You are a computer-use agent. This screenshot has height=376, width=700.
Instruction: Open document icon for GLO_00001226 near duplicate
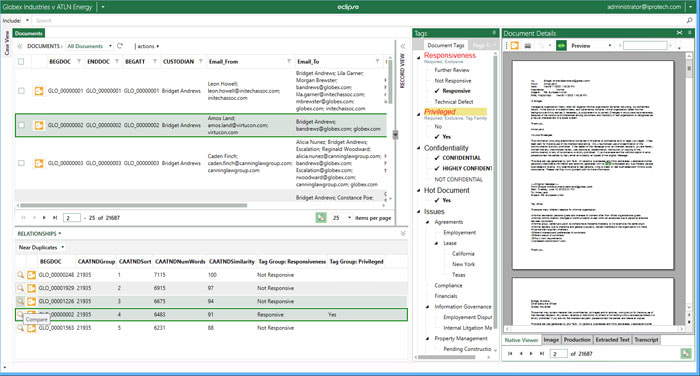31,301
